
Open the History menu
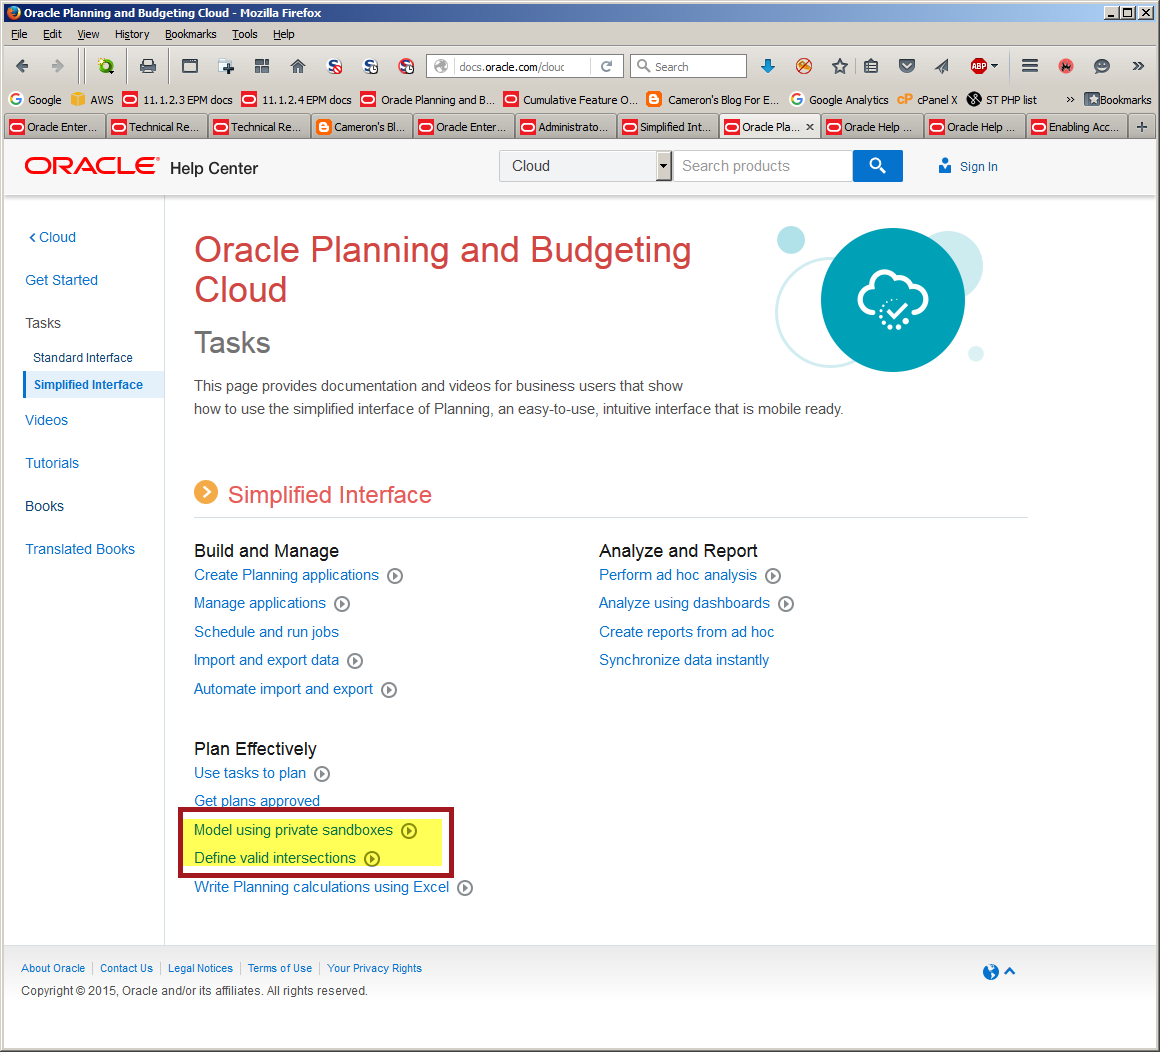[x=132, y=34]
